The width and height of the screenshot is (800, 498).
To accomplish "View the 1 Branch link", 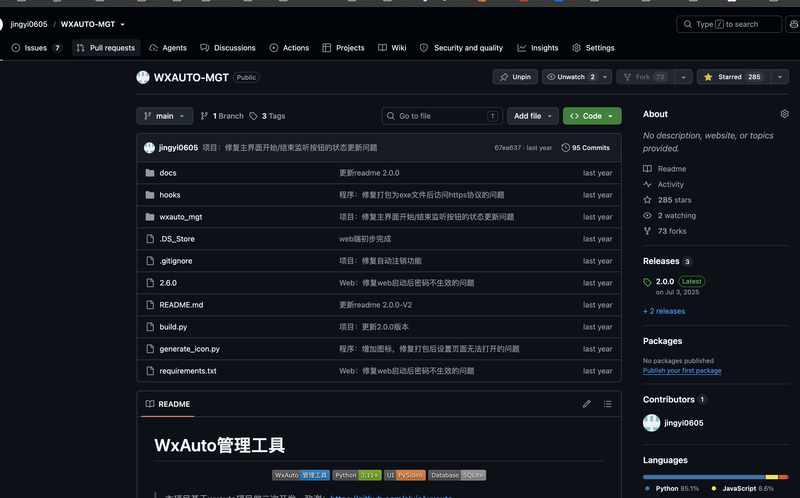I will pos(222,116).
